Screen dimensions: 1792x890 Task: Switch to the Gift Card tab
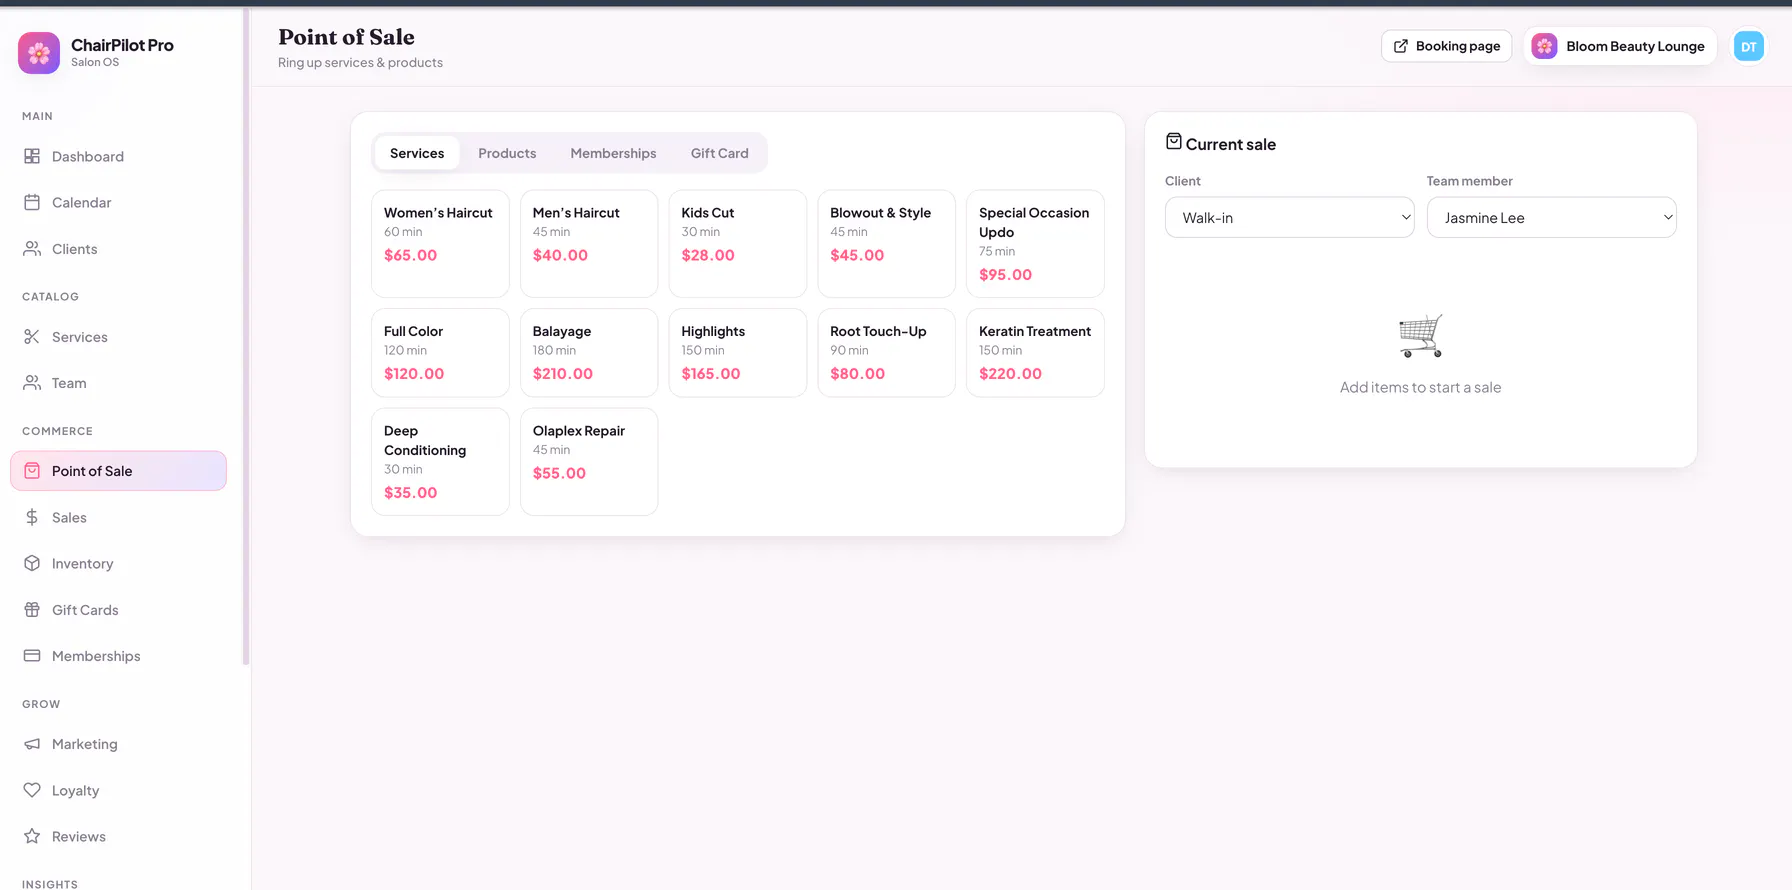719,153
